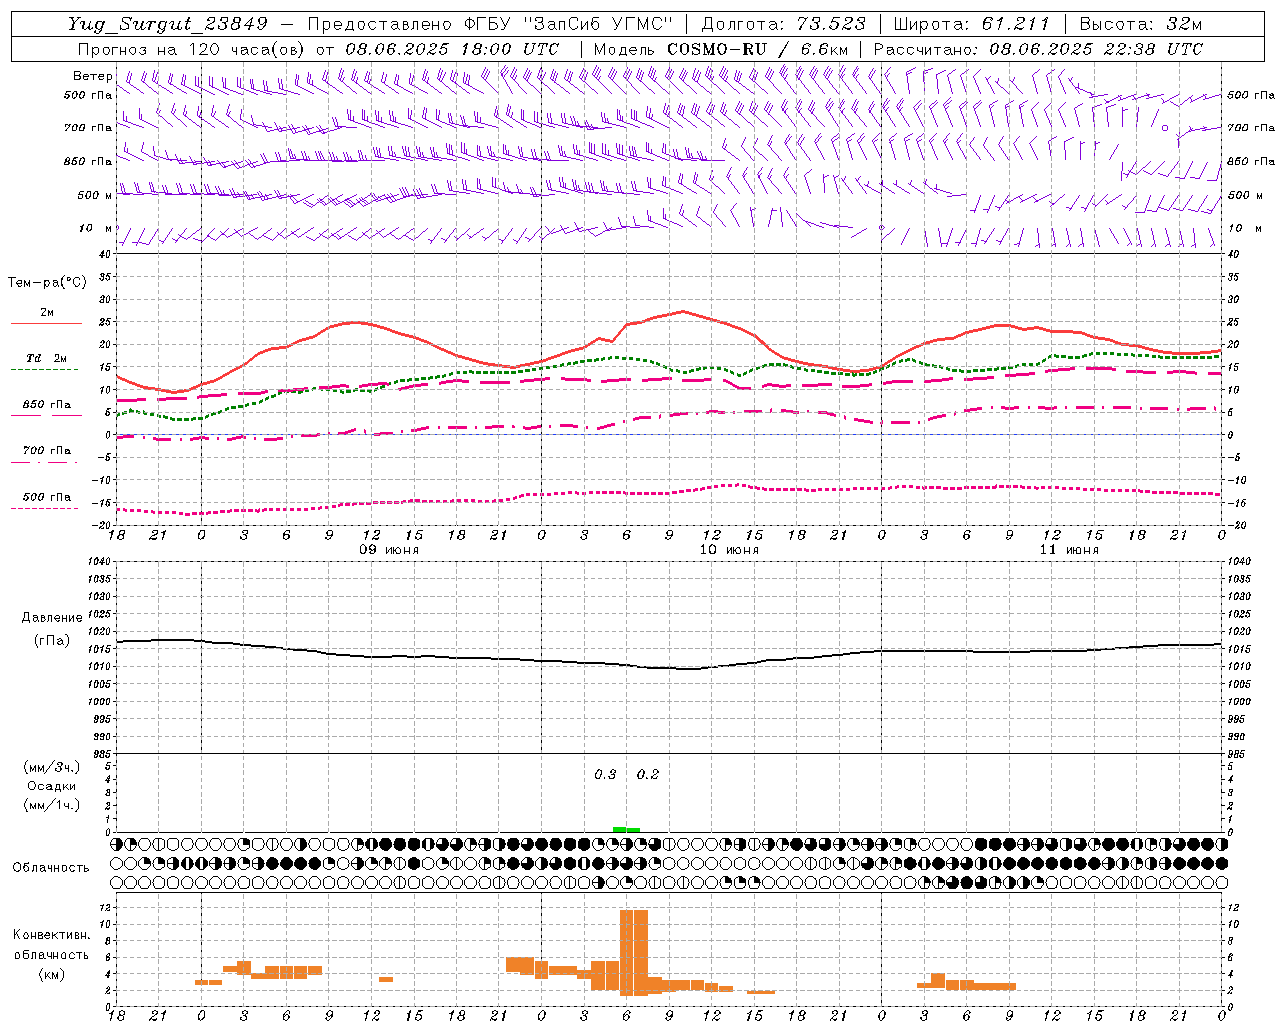Viewport: 1280px width, 1024px height.
Task: Click the 11 июня date label
Action: [x=1069, y=550]
